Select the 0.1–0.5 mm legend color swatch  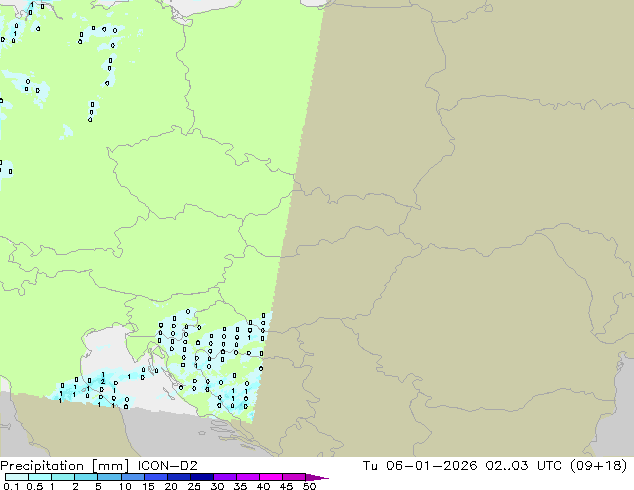coord(17,477)
